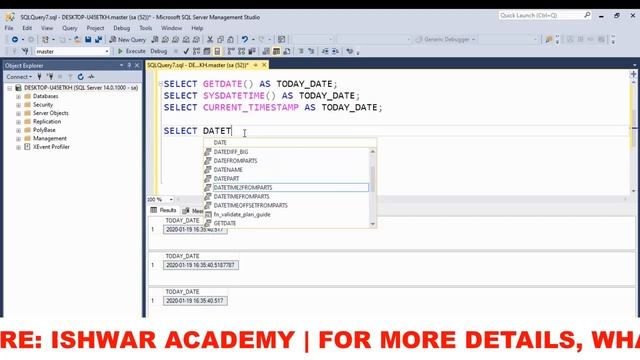Select DATETIMEOFFSETFROMPARTS in the IntelliSense list
The image size is (640, 360).
click(x=251, y=205)
